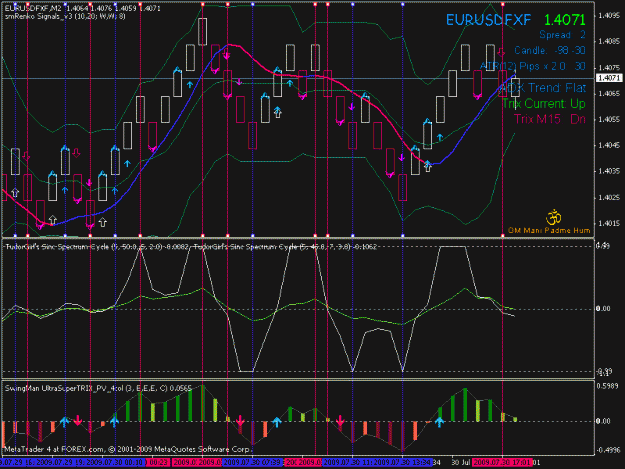Click the large blue EURUSDFXF symbol label
625x469 pixels.
coord(488,20)
